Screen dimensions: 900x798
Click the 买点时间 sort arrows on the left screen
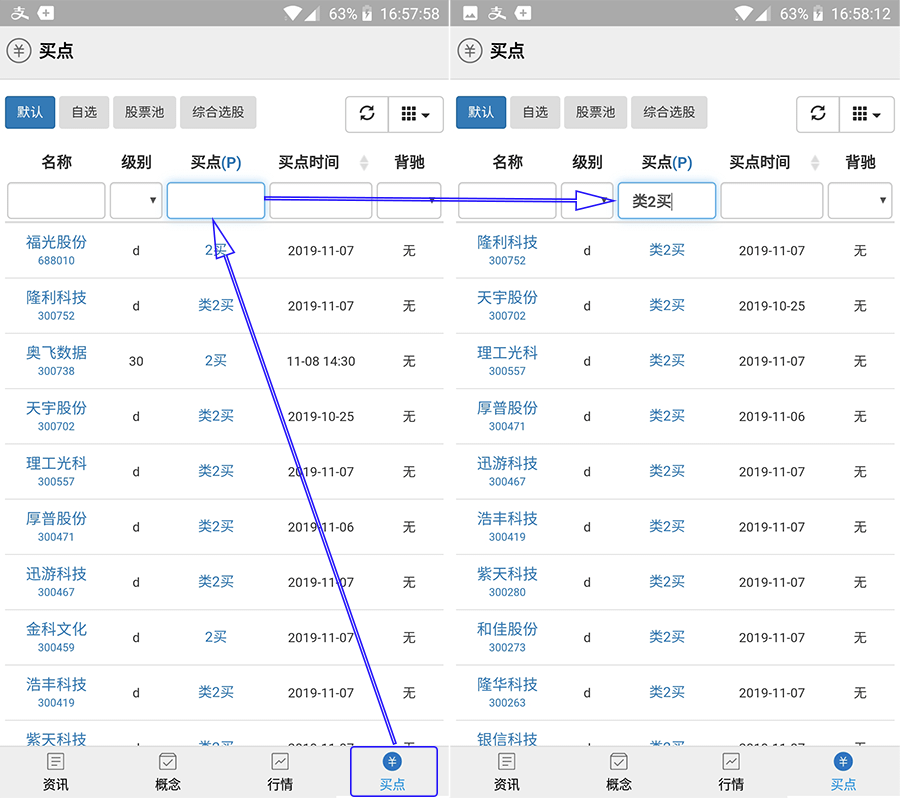[364, 163]
